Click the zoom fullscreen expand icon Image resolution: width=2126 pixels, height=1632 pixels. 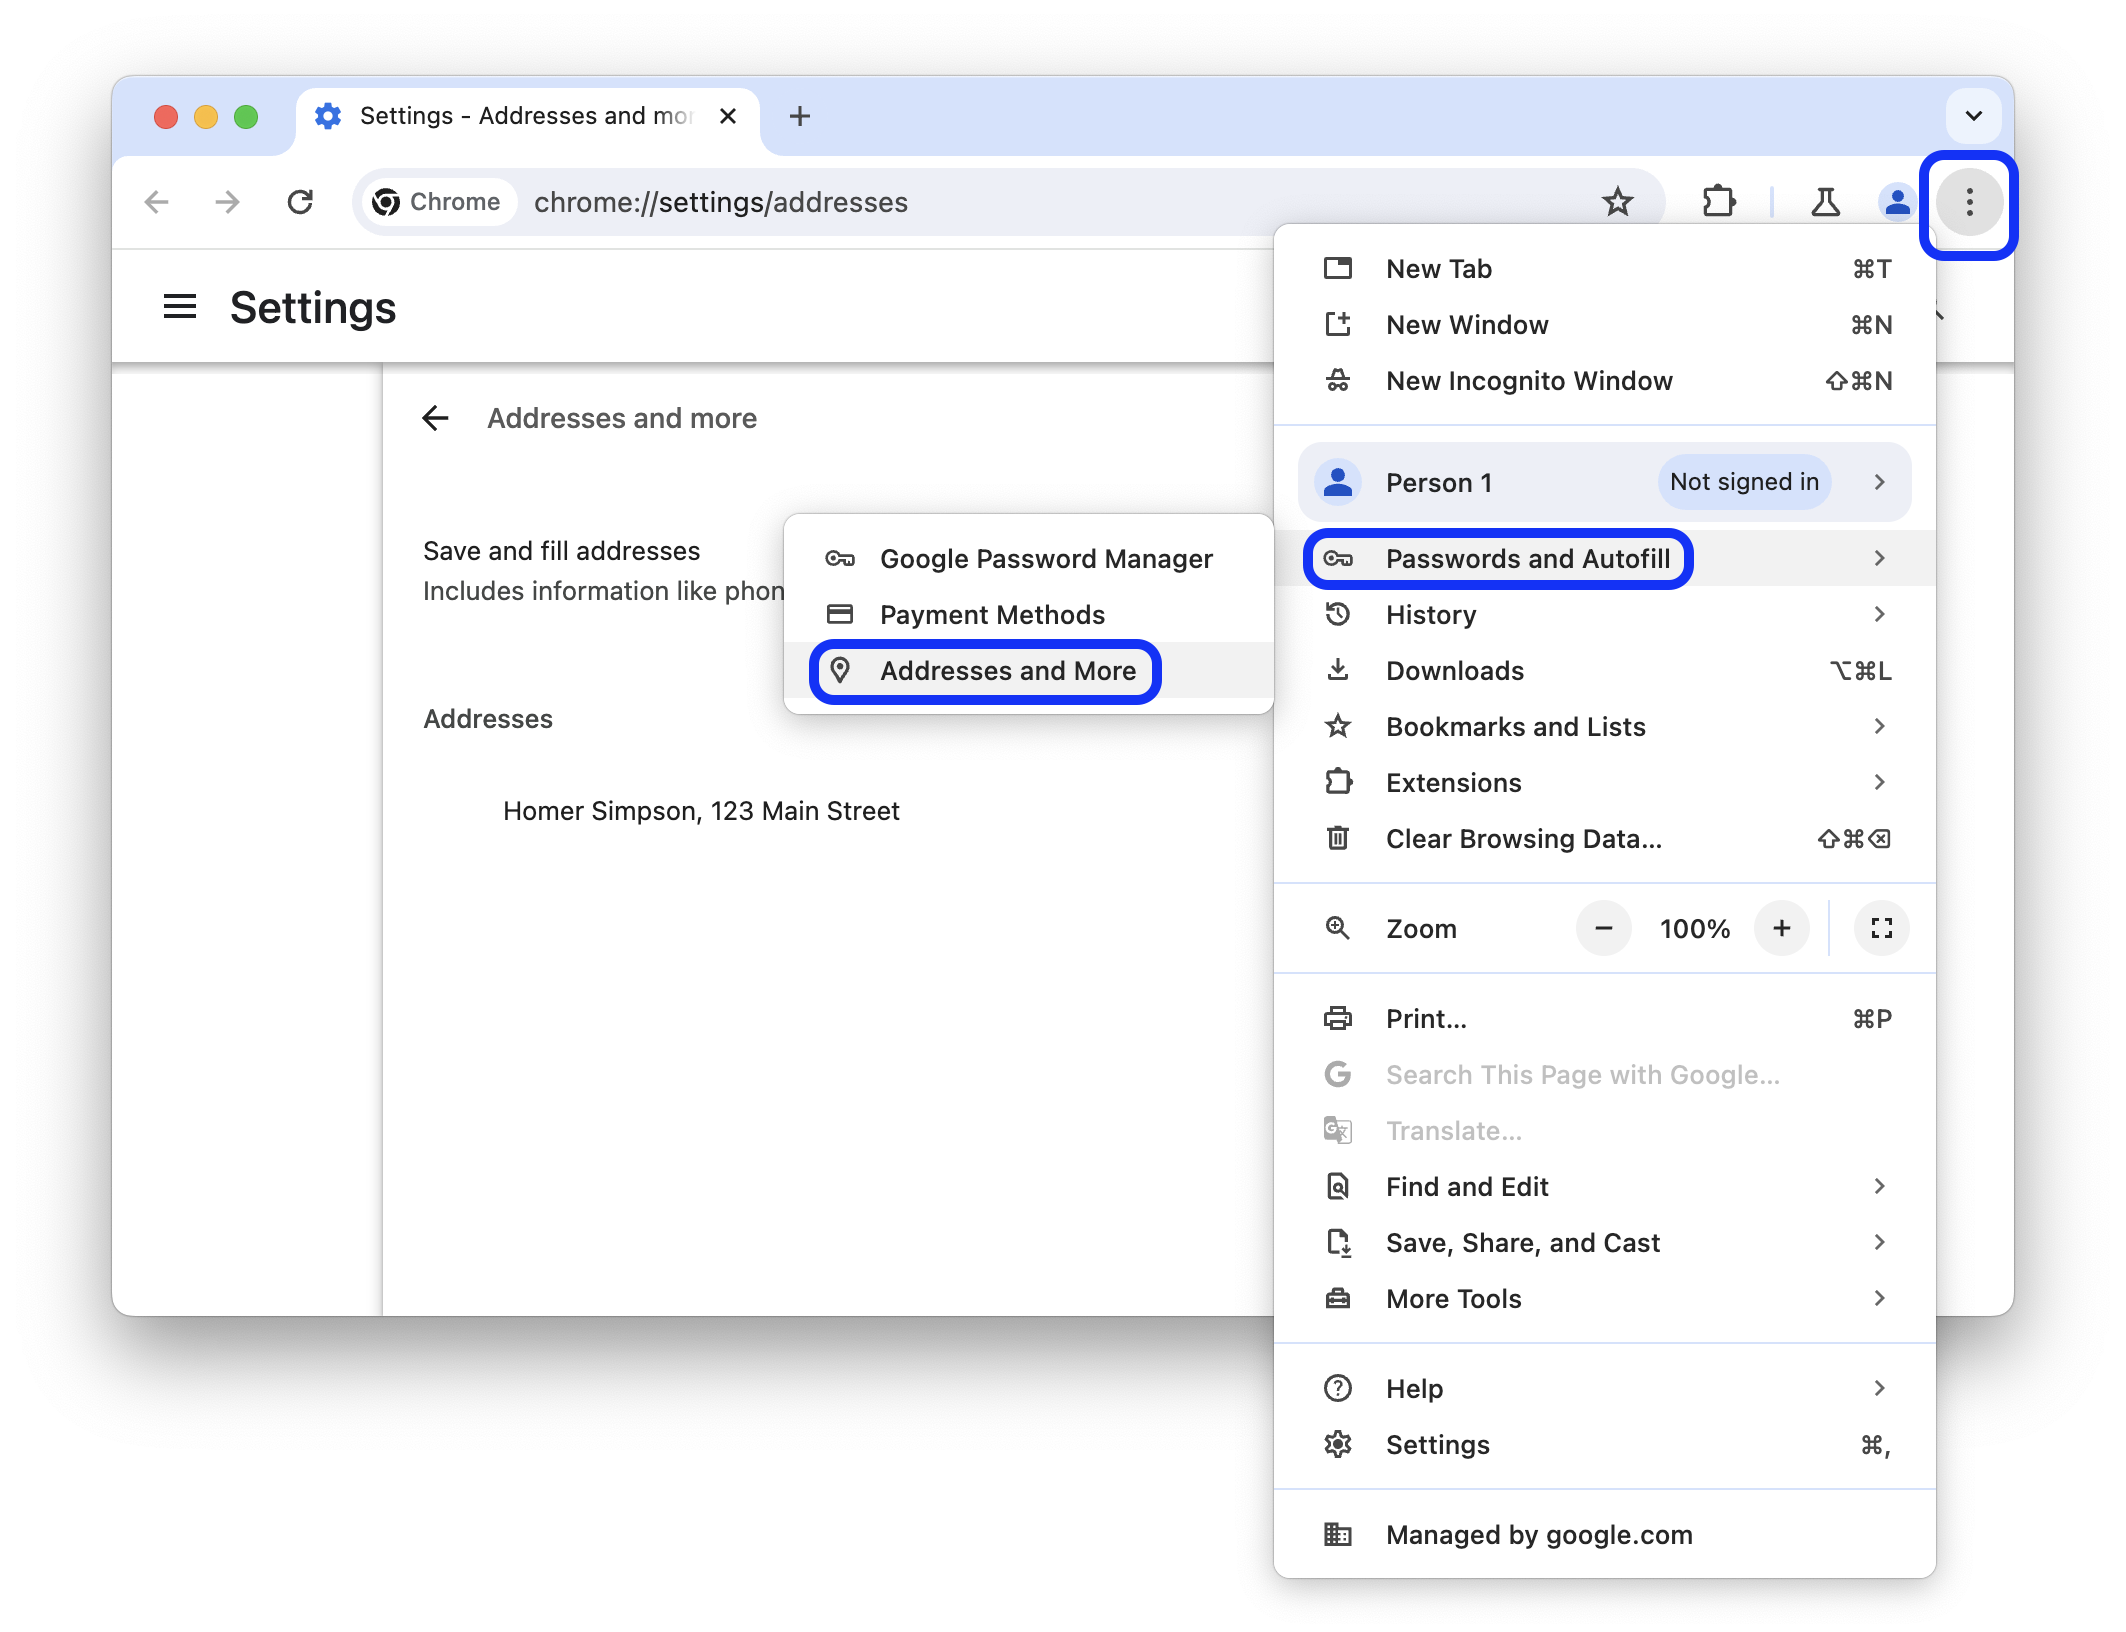1881,927
